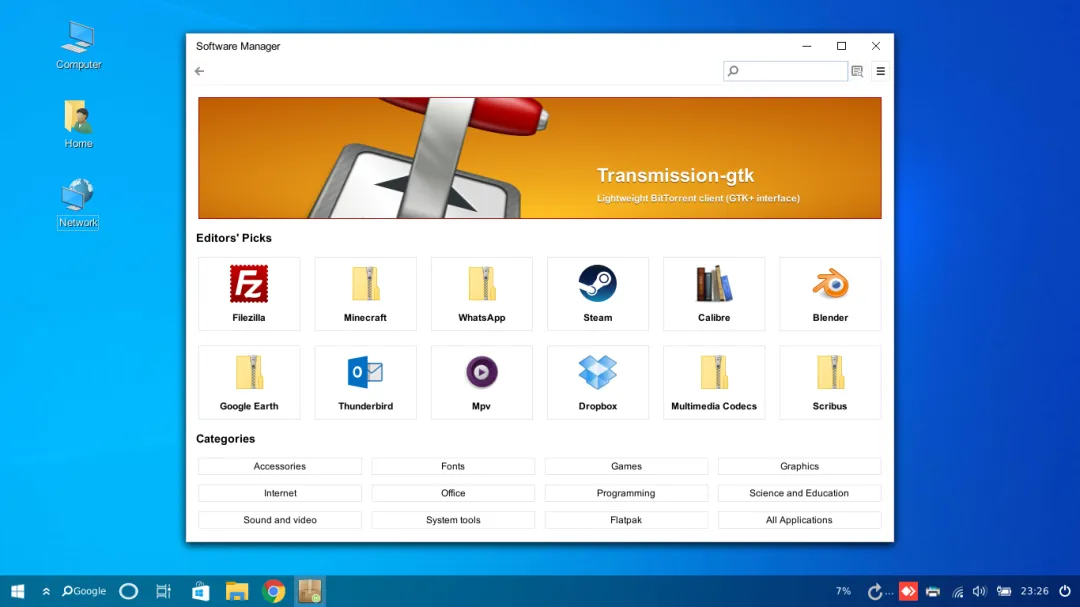Image resolution: width=1080 pixels, height=607 pixels.
Task: Toggle search in summaries icon
Action: pos(858,71)
